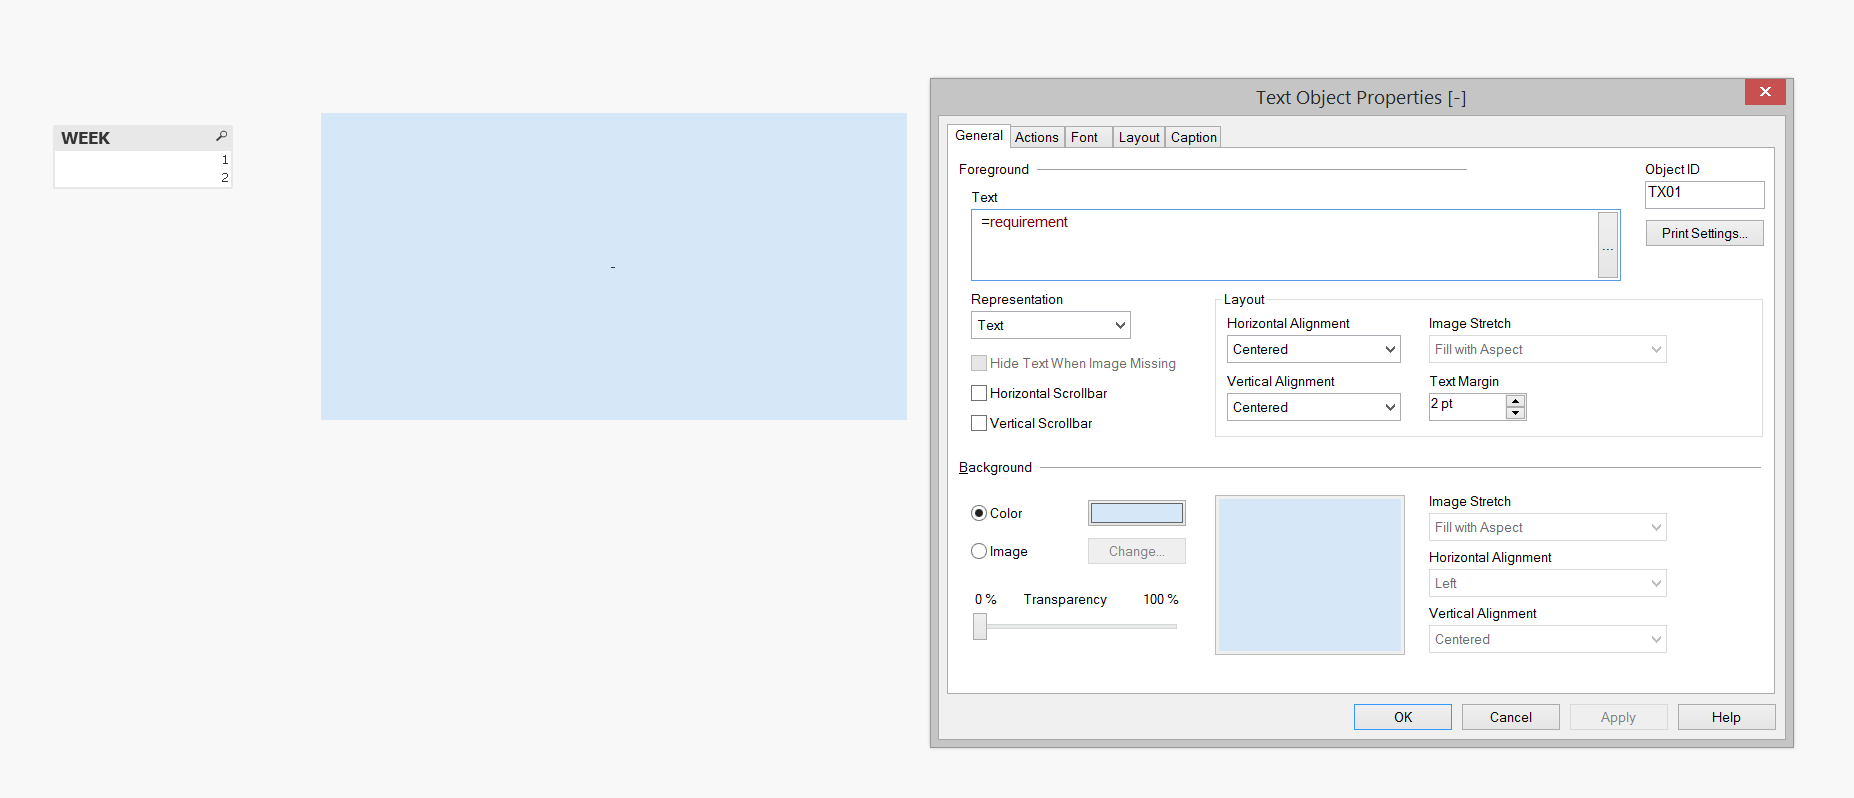Decrease the Text Margin spinner value
The height and width of the screenshot is (798, 1854).
click(x=1516, y=413)
